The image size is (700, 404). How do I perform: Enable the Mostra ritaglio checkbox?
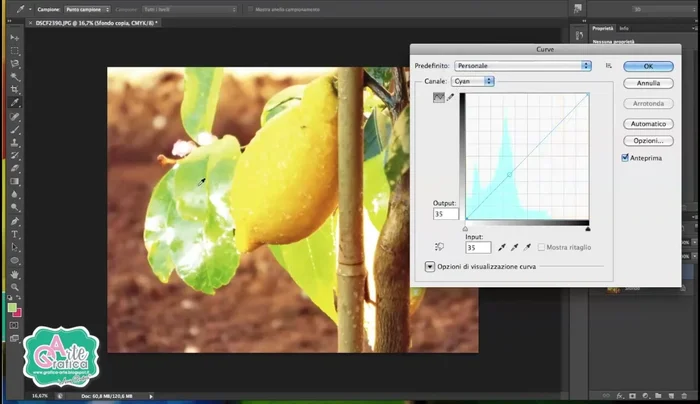[542, 247]
